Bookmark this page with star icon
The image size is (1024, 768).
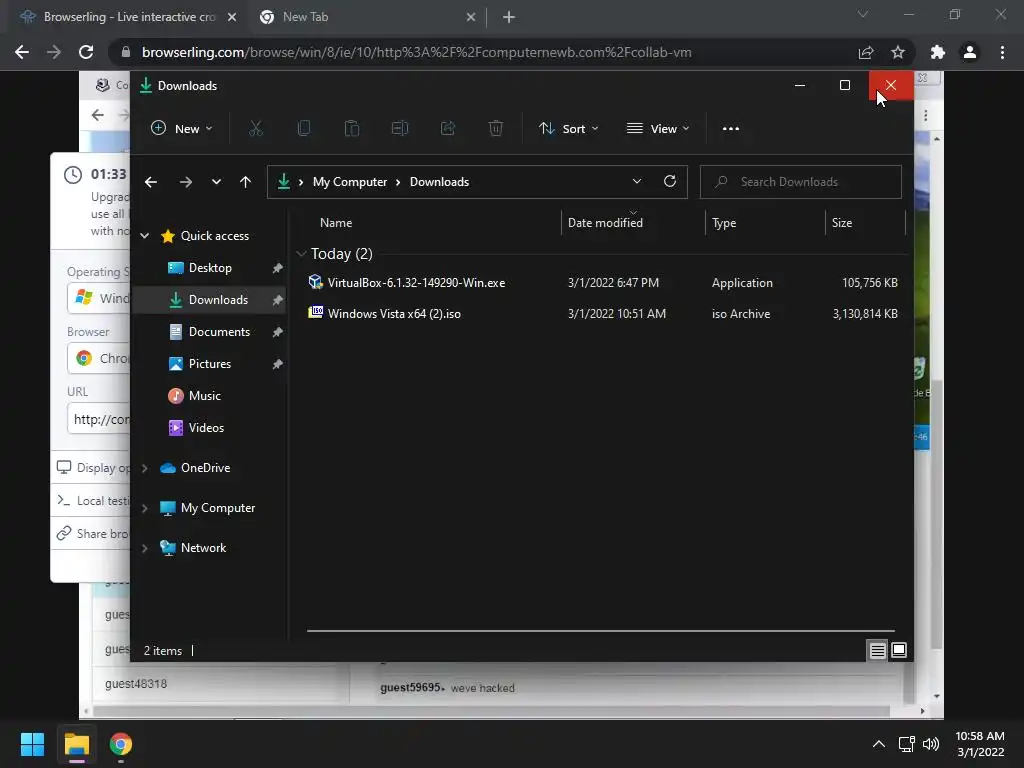pos(898,52)
